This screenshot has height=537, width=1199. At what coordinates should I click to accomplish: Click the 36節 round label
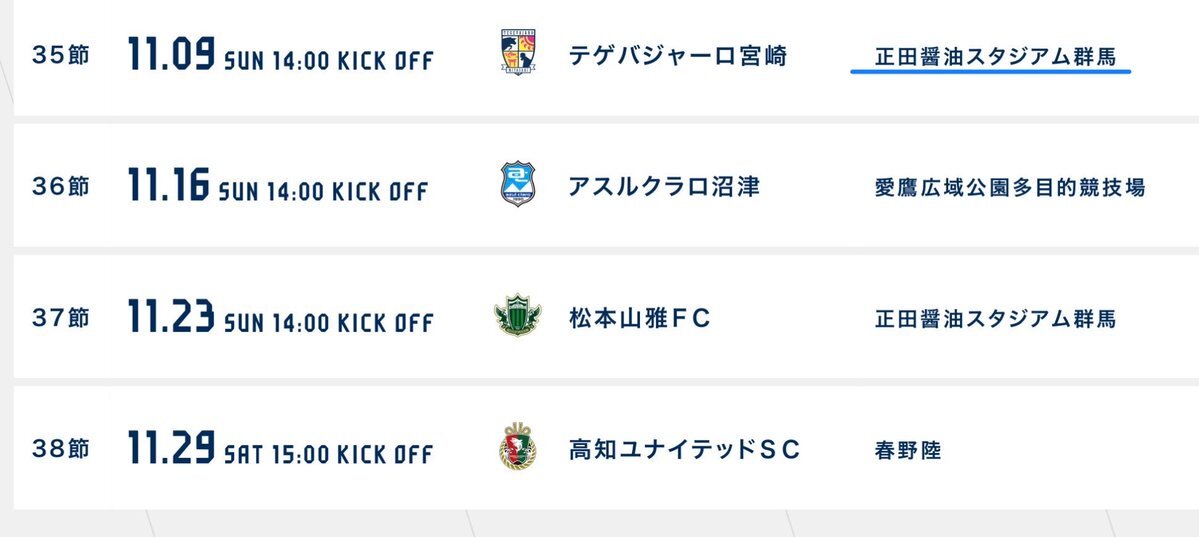tap(60, 187)
